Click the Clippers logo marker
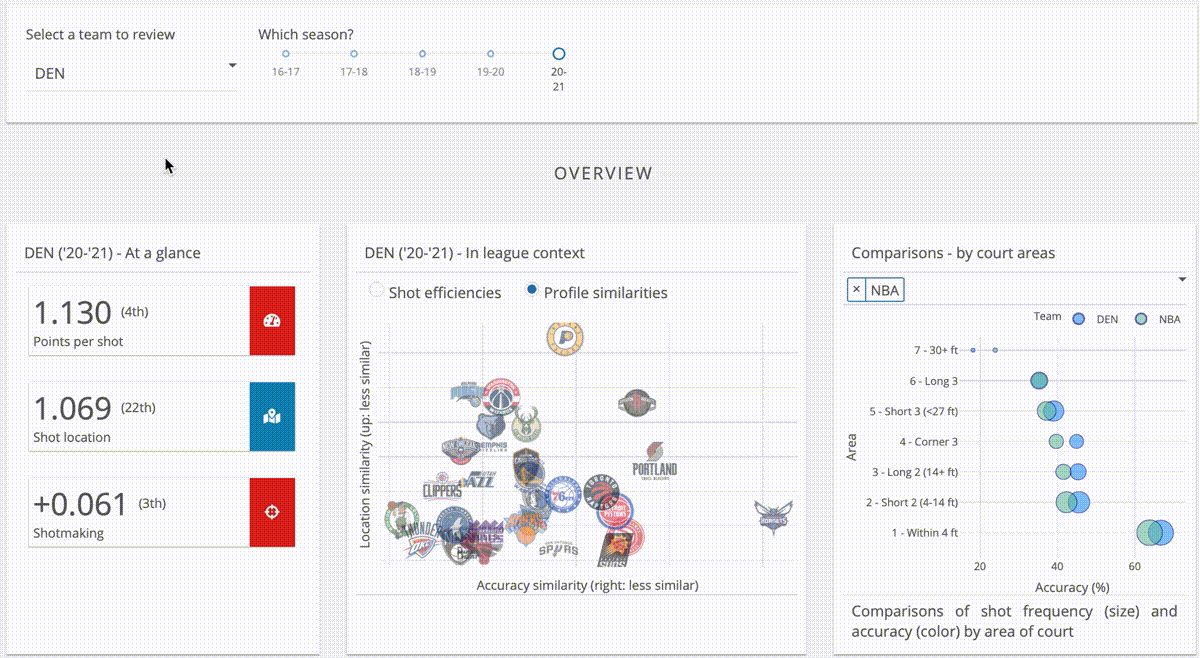The height and width of the screenshot is (658, 1200). coord(442,487)
